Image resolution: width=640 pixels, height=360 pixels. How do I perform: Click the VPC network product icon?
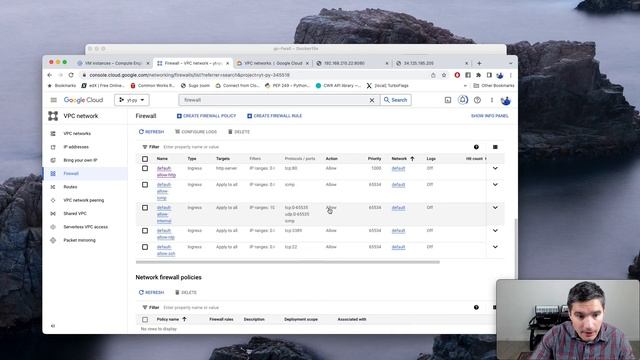[x=53, y=116]
